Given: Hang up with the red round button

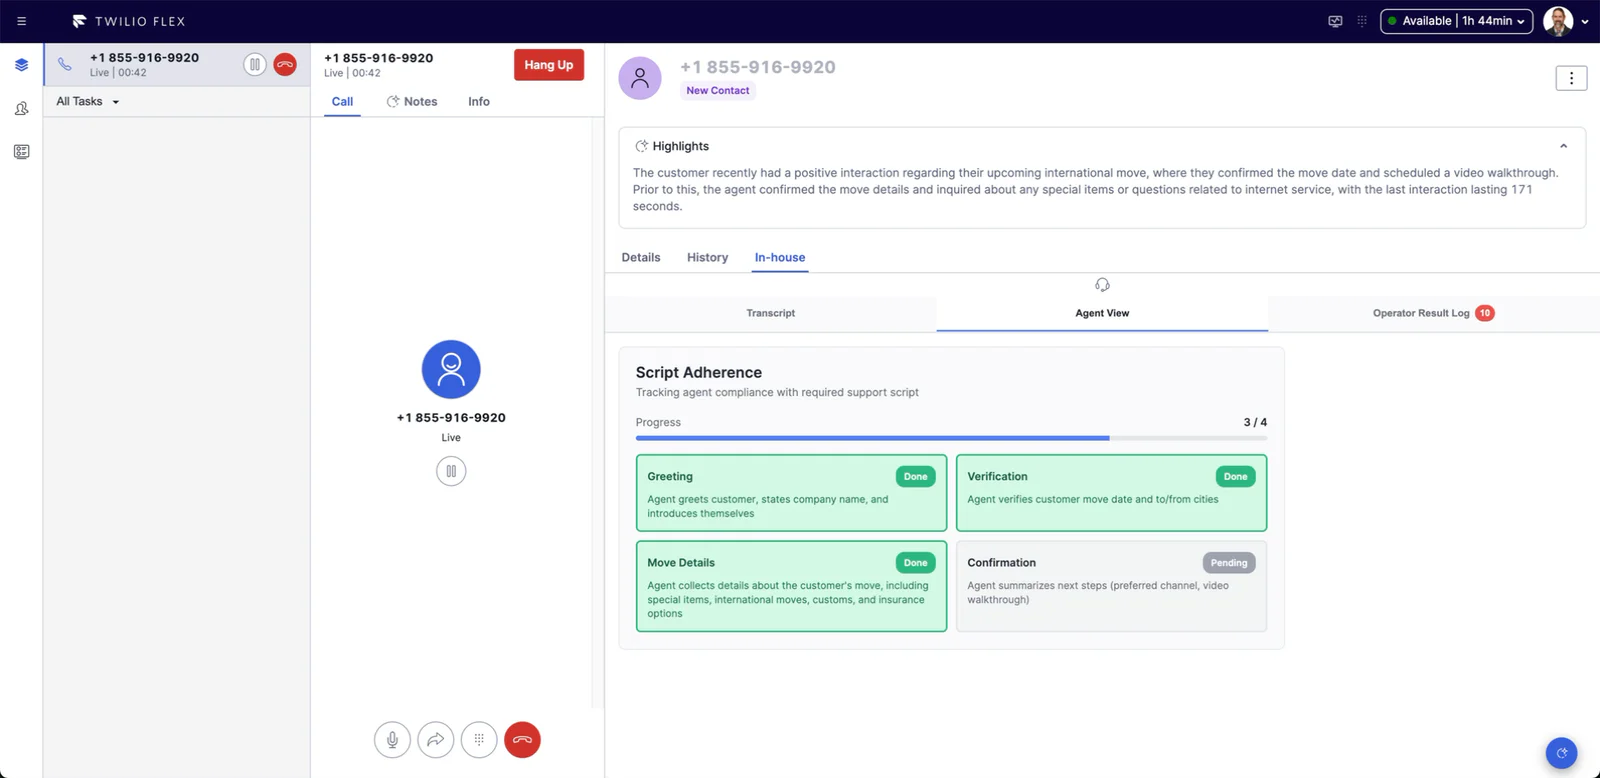Looking at the screenshot, I should click(522, 740).
